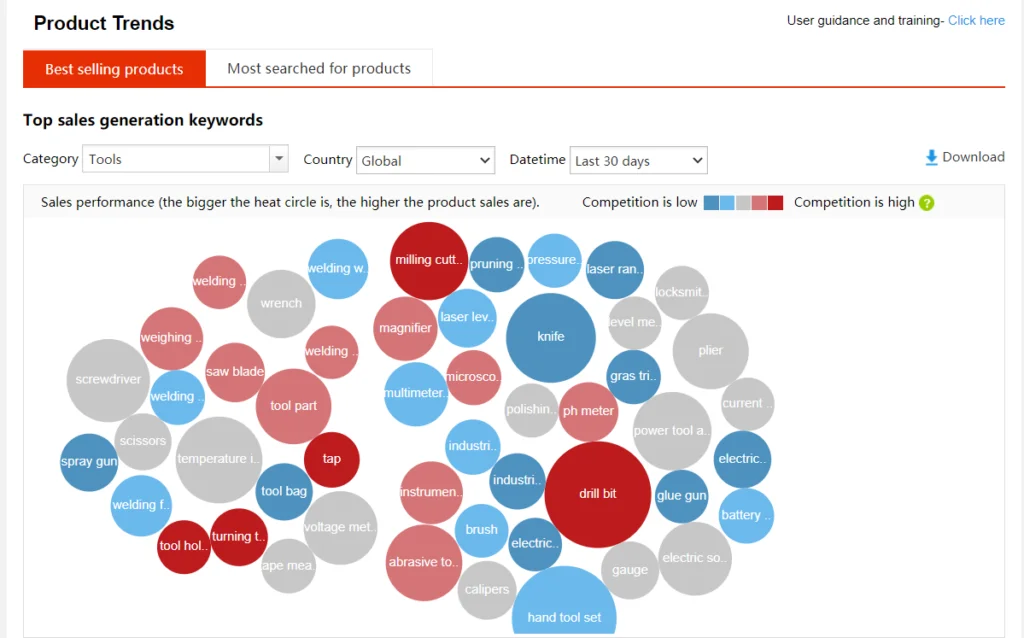Select the 'tool part' bubble

293,406
